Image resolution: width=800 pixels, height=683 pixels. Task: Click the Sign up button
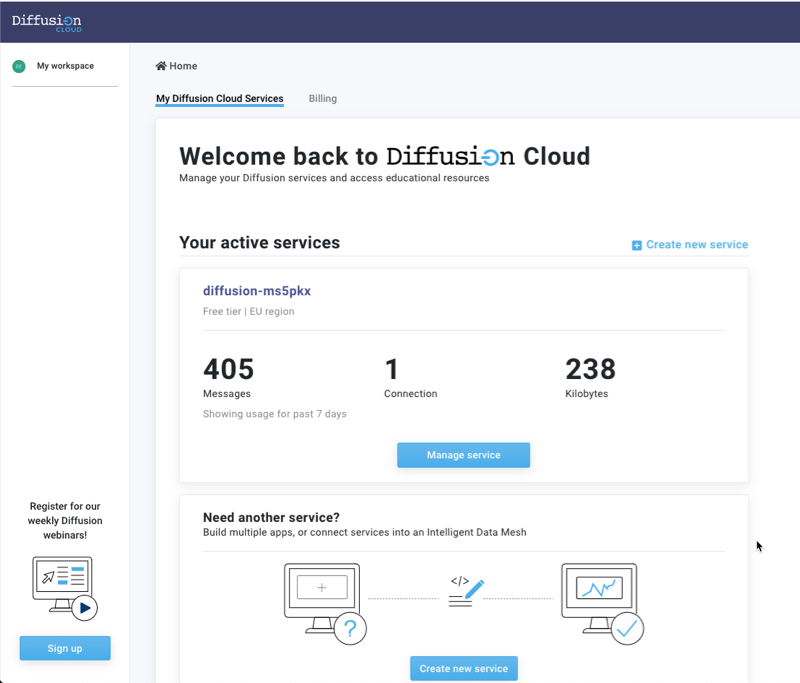click(x=64, y=647)
